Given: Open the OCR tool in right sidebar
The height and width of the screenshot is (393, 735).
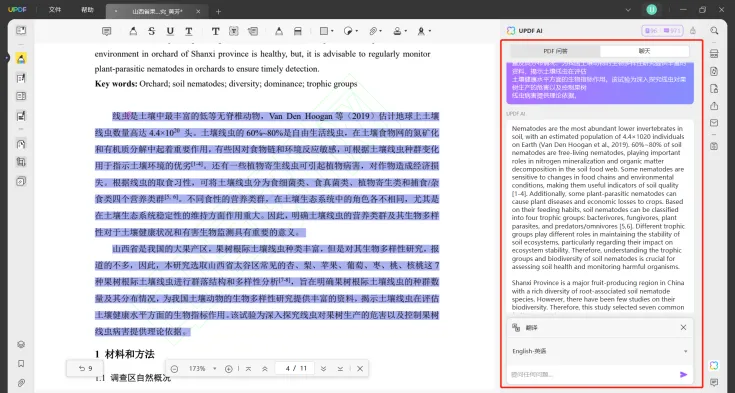Looking at the screenshot, I should tap(714, 54).
